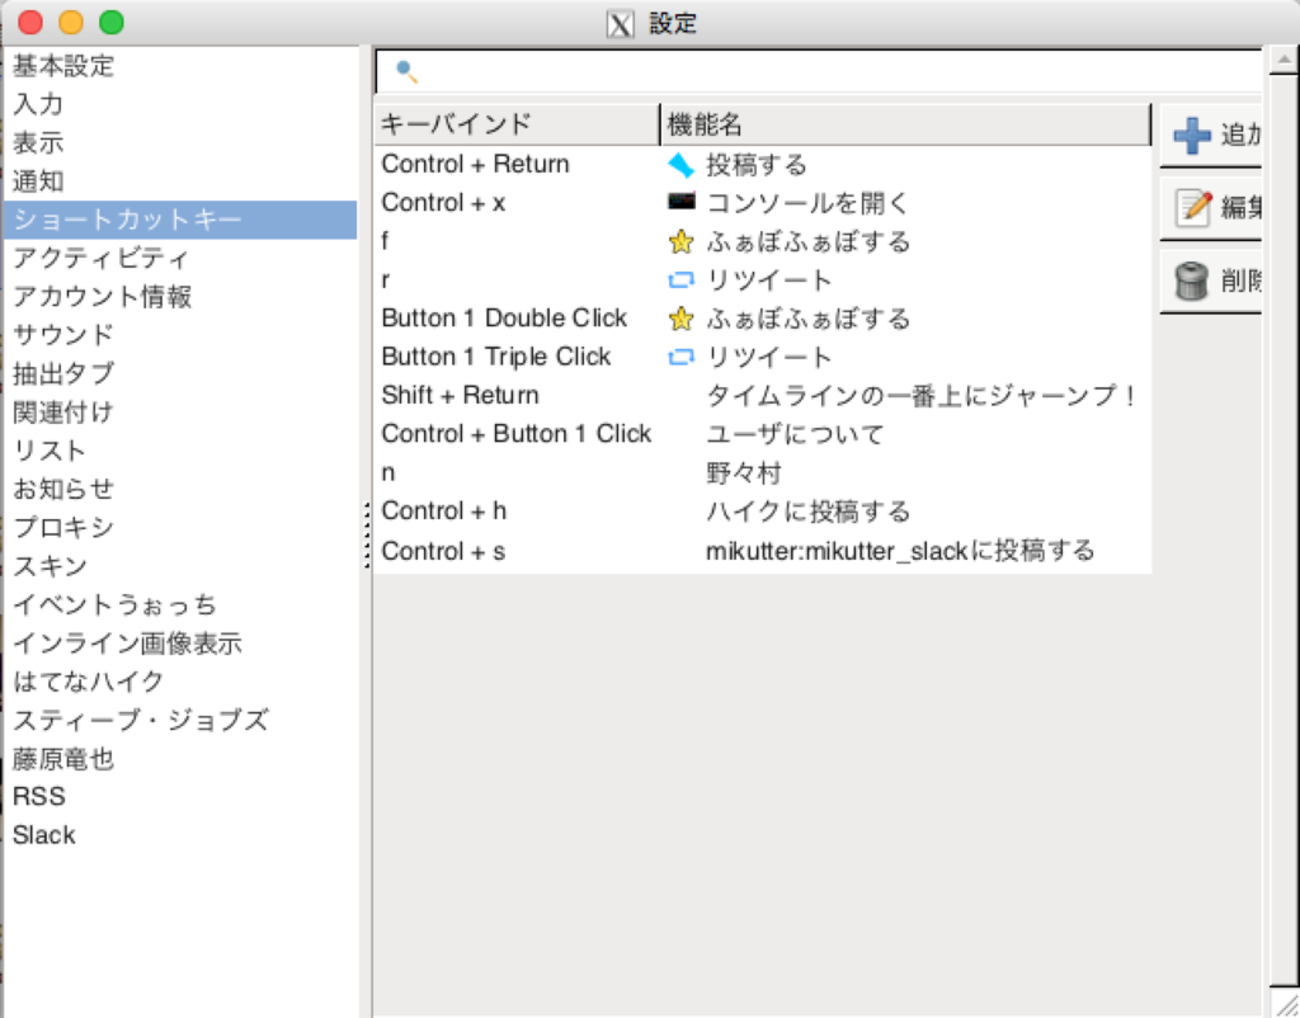Open the 入力 settings section
Viewport: 1300px width, 1018px height.
pyautogui.click(x=180, y=104)
